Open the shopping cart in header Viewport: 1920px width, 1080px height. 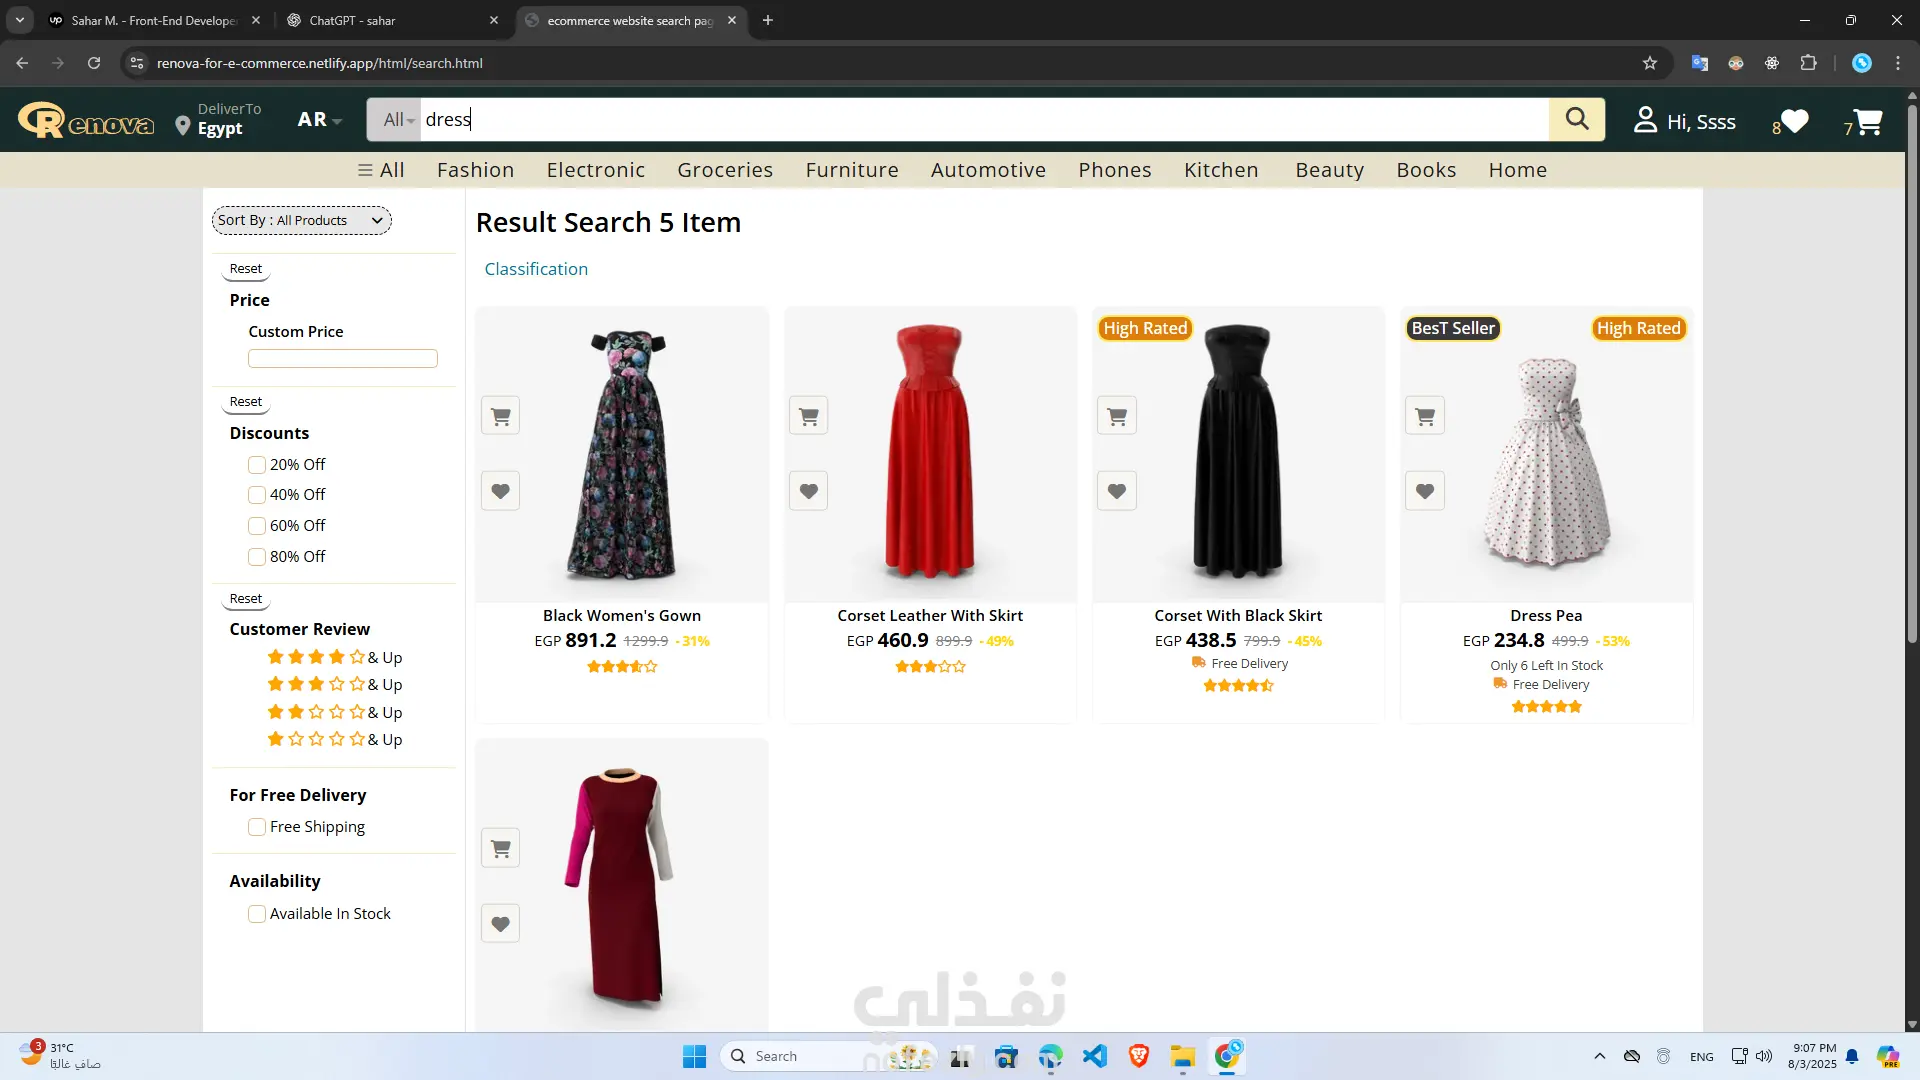click(1867, 122)
